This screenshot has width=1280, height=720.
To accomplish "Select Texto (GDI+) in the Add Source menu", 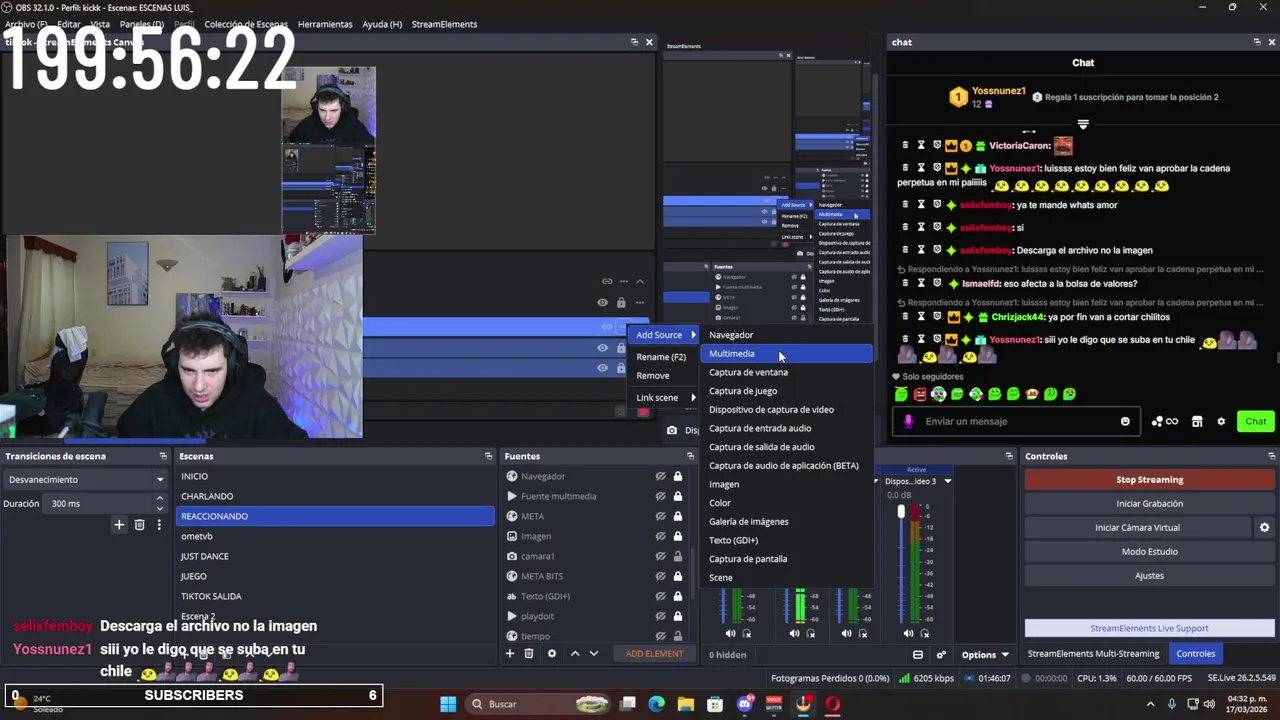I will coord(789,540).
